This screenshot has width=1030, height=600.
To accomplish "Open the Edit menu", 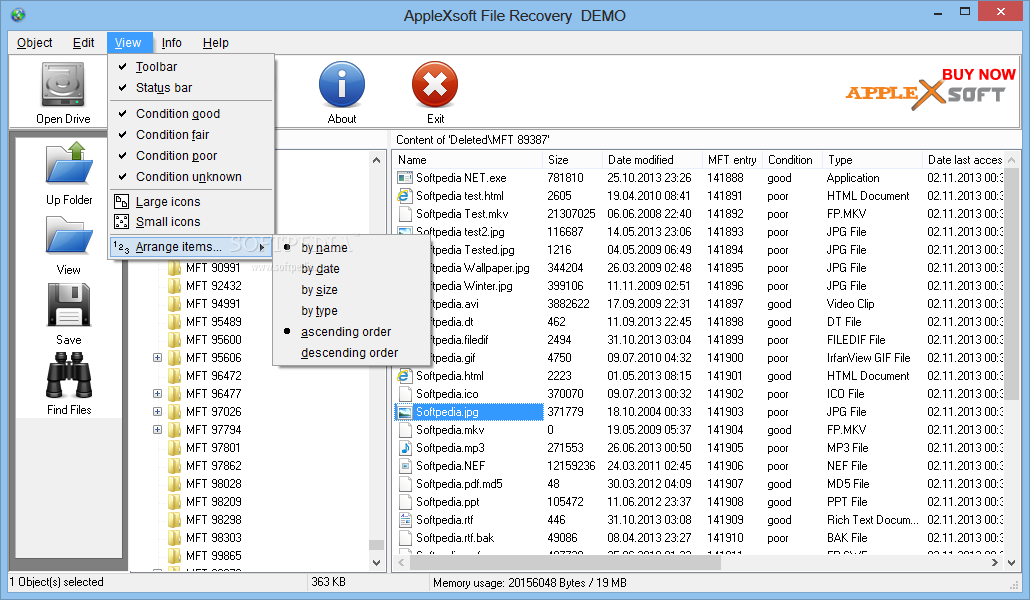I will [x=83, y=43].
